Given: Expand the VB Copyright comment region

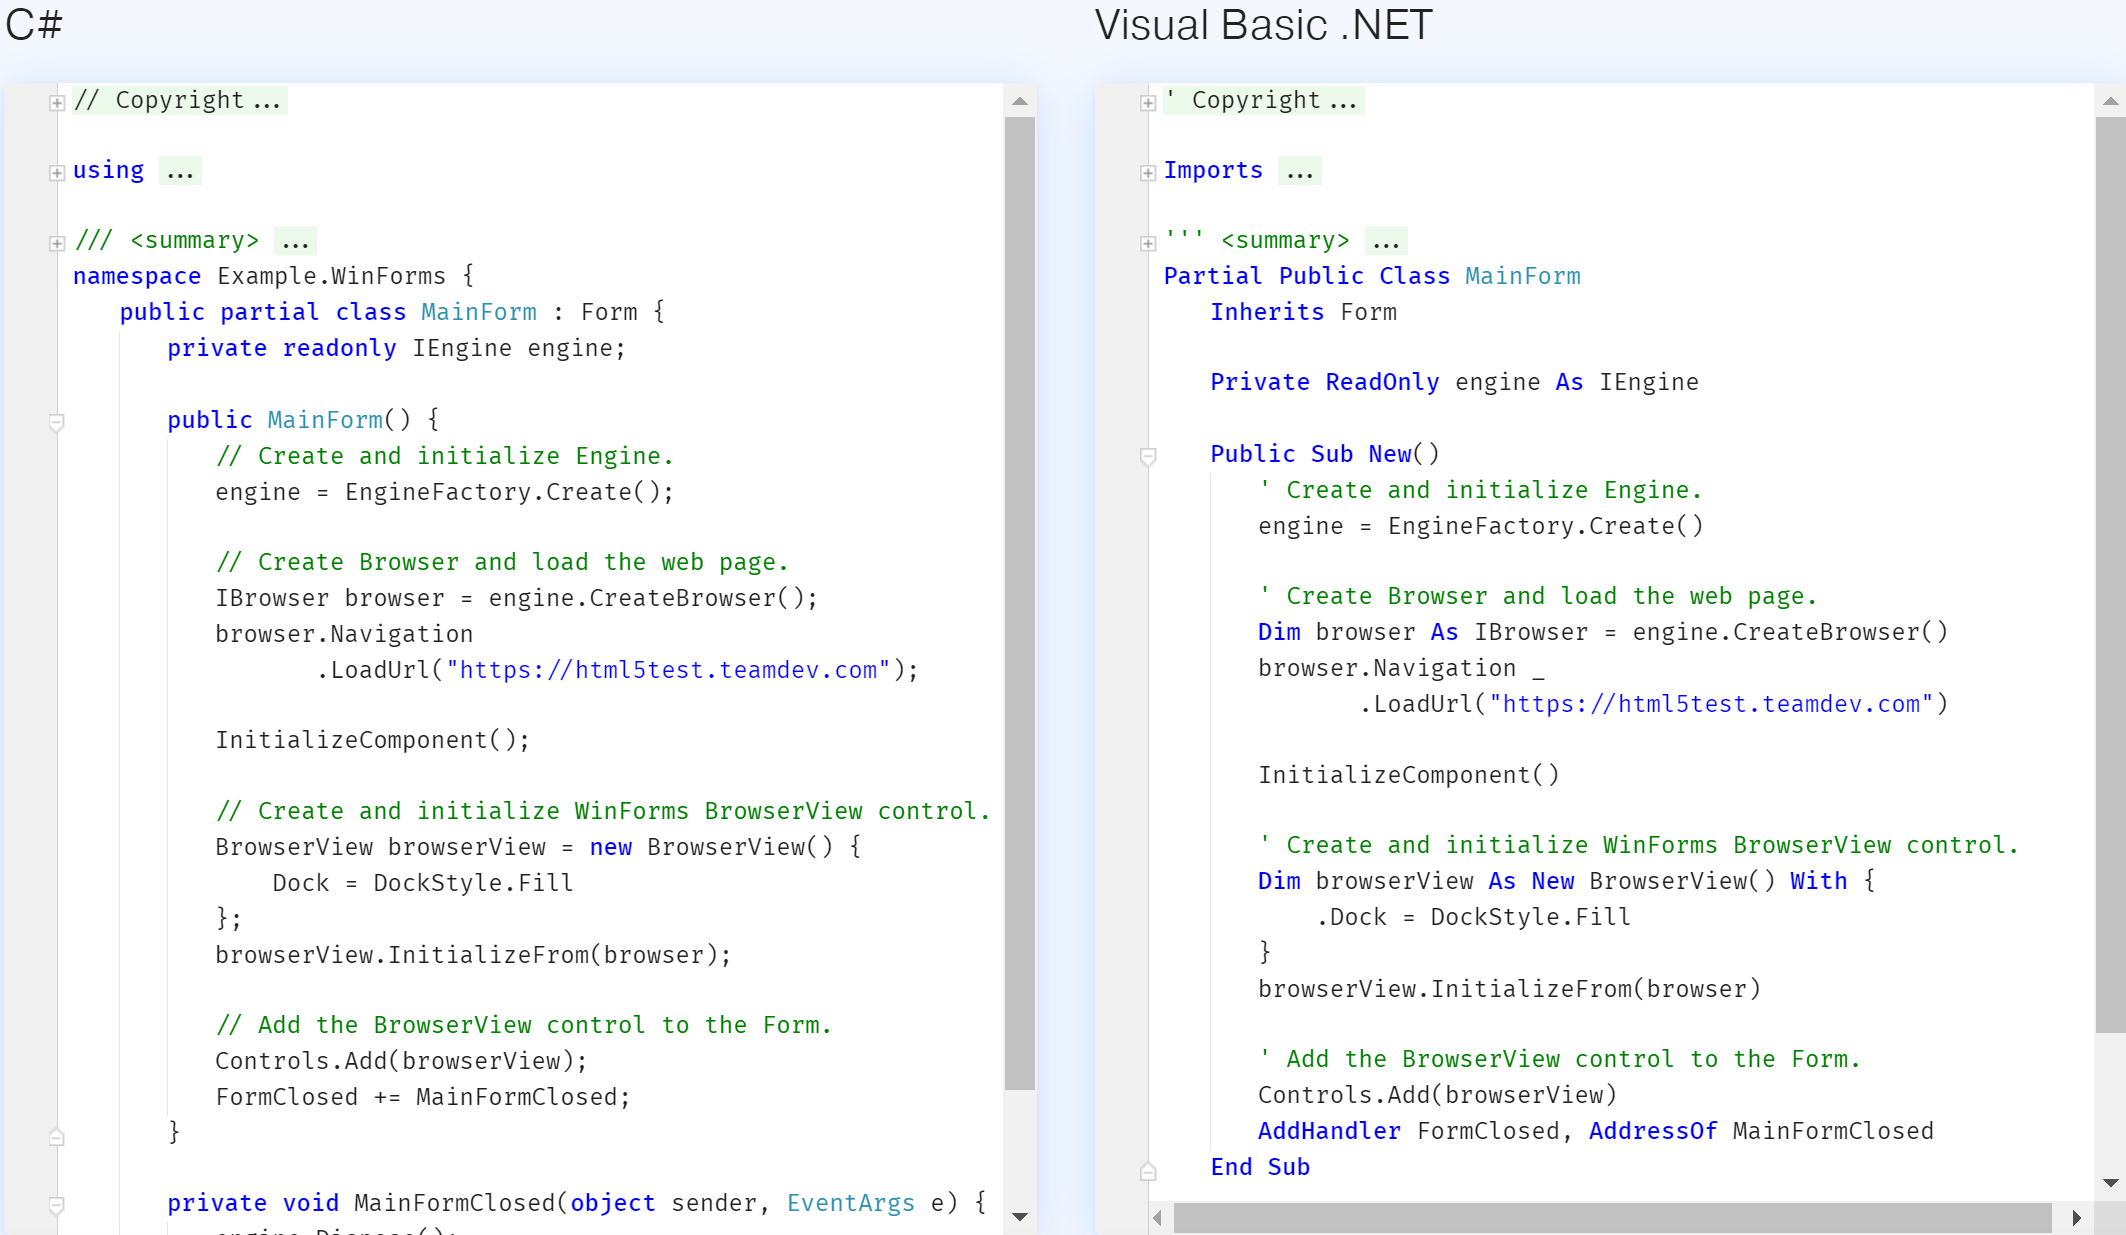Looking at the screenshot, I should pyautogui.click(x=1148, y=103).
